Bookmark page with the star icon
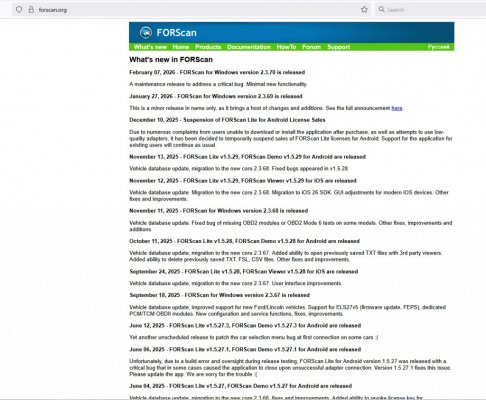This screenshot has width=486, height=400. [364, 10]
